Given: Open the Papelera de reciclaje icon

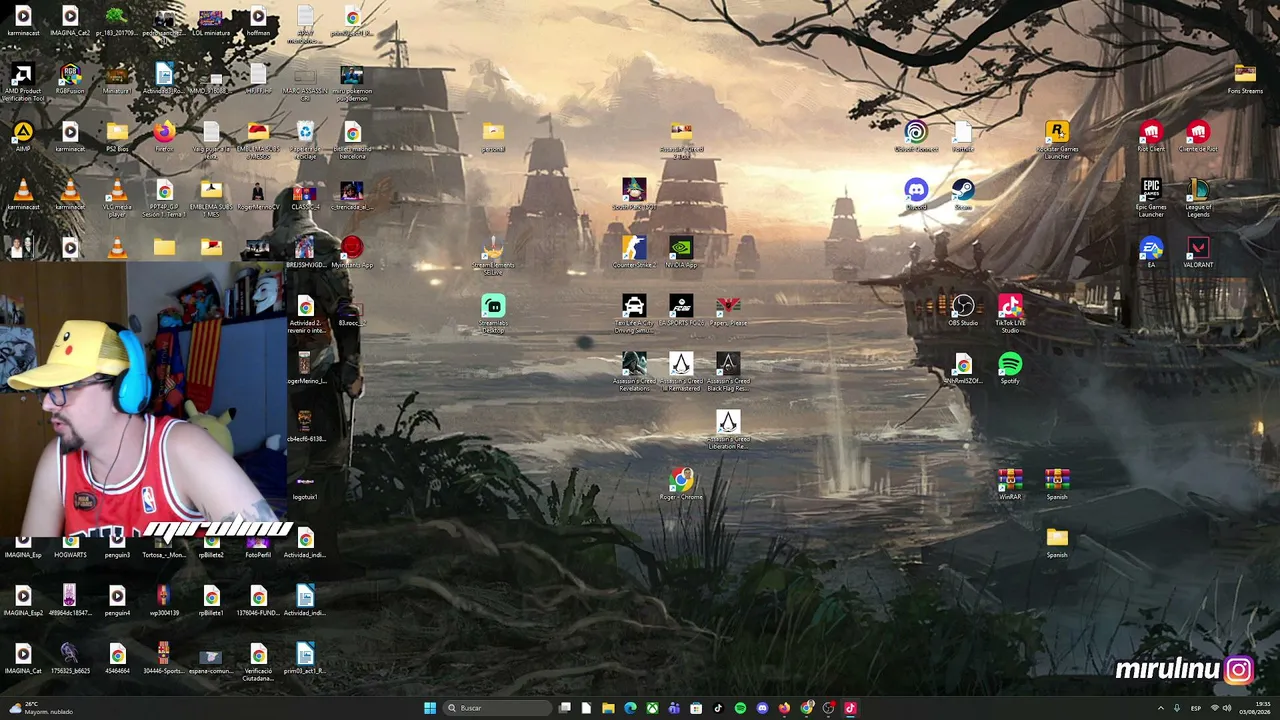Looking at the screenshot, I should click(305, 138).
